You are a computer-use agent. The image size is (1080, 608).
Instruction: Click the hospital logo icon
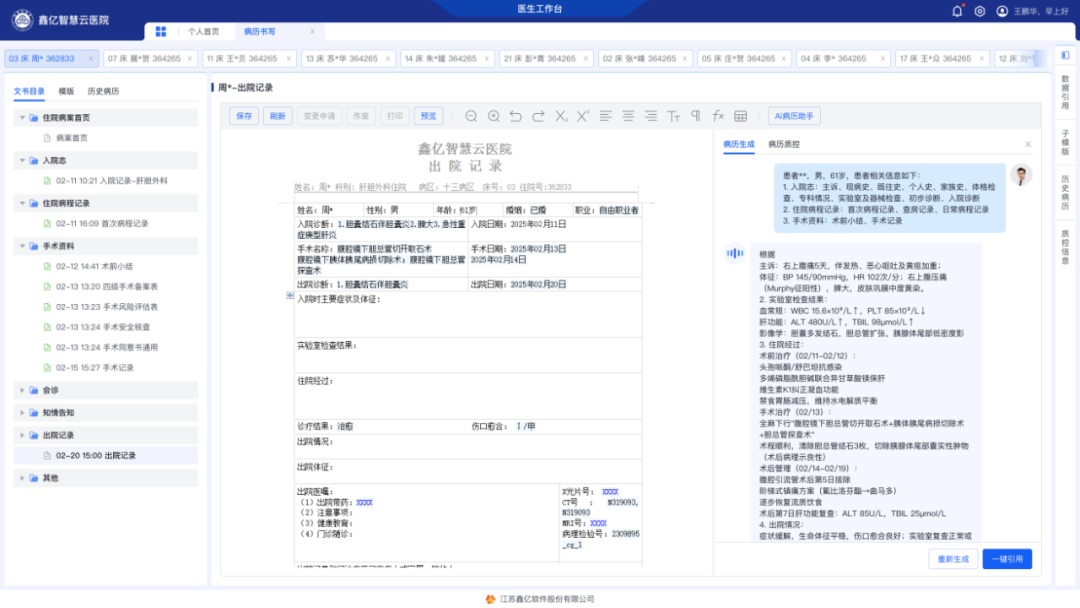(22, 20)
